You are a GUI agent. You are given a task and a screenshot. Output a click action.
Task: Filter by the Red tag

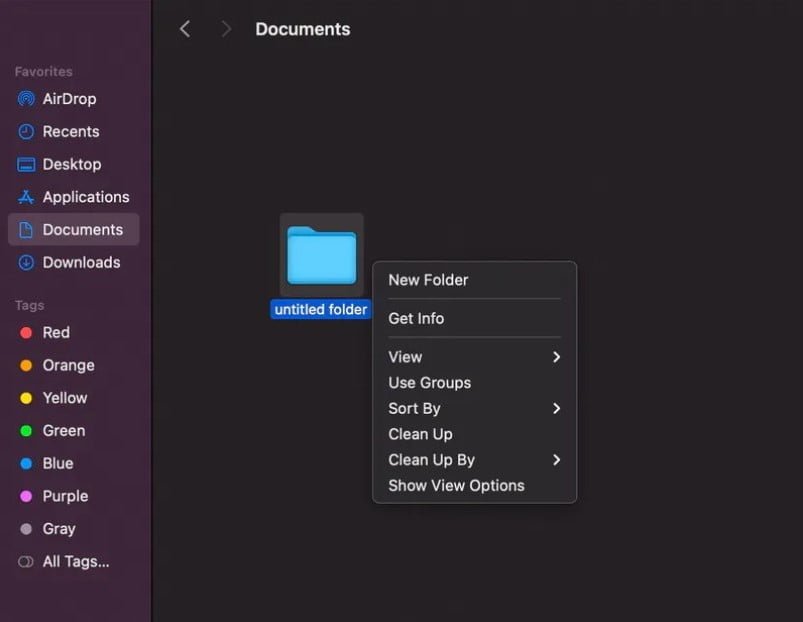click(56, 333)
